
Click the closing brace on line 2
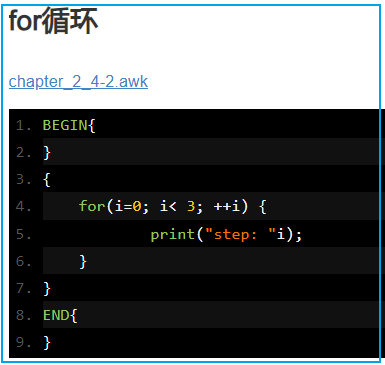(47, 153)
